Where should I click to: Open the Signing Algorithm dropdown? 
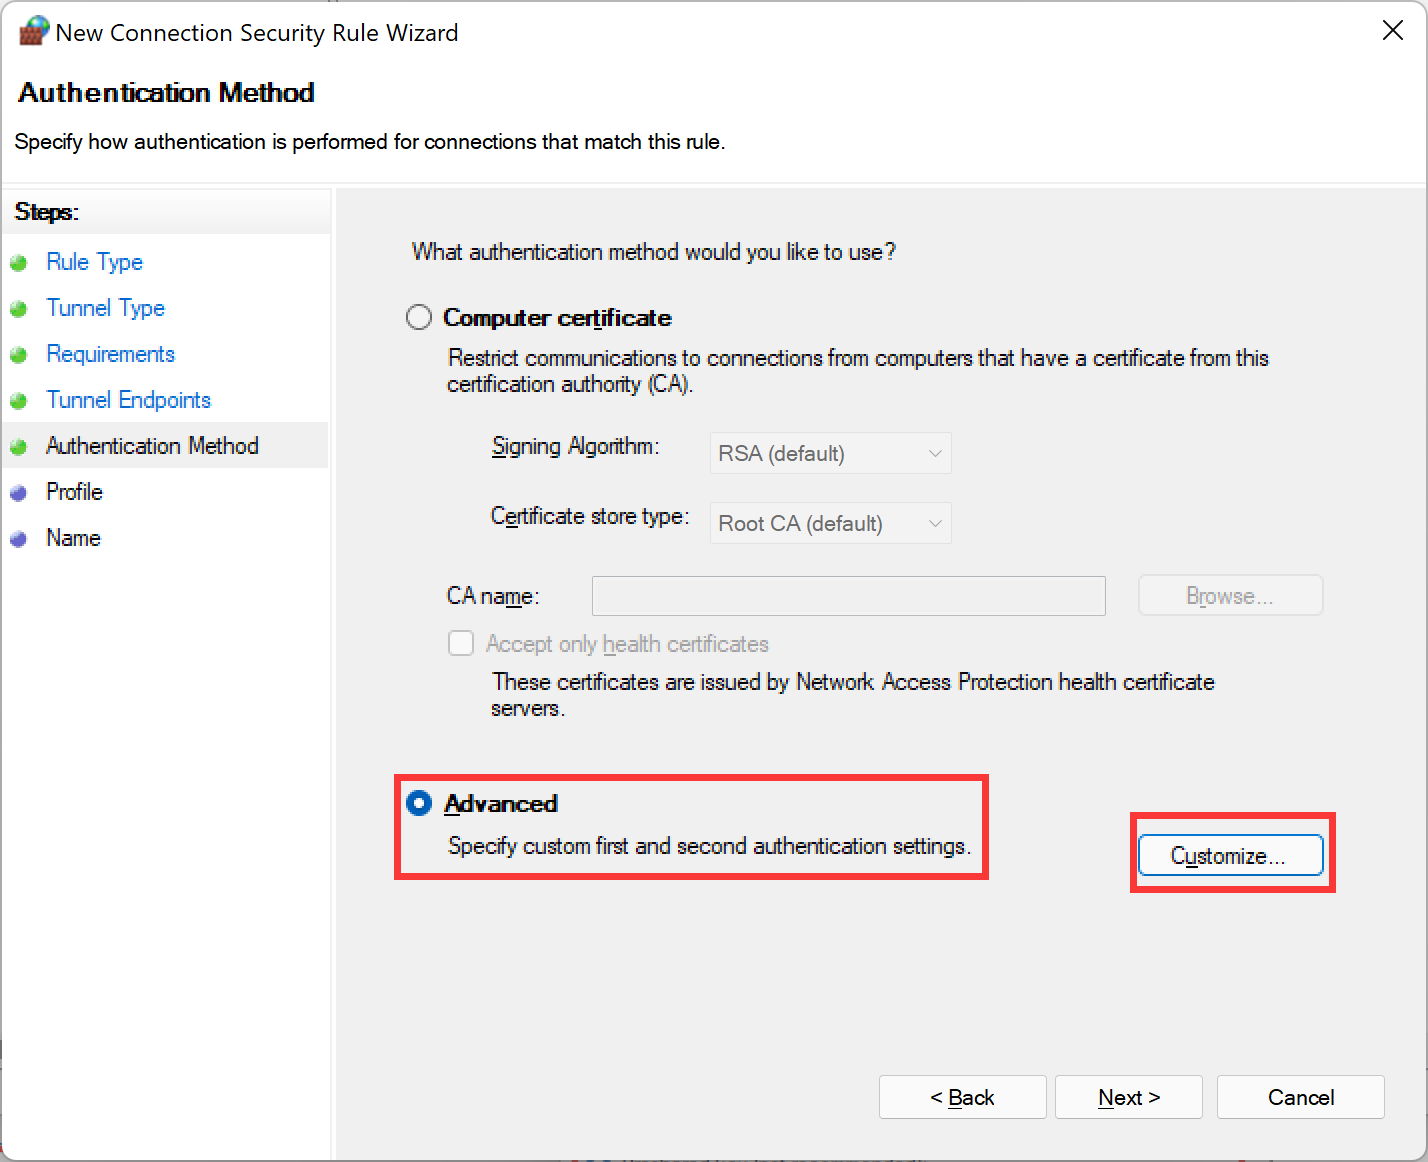pos(830,453)
